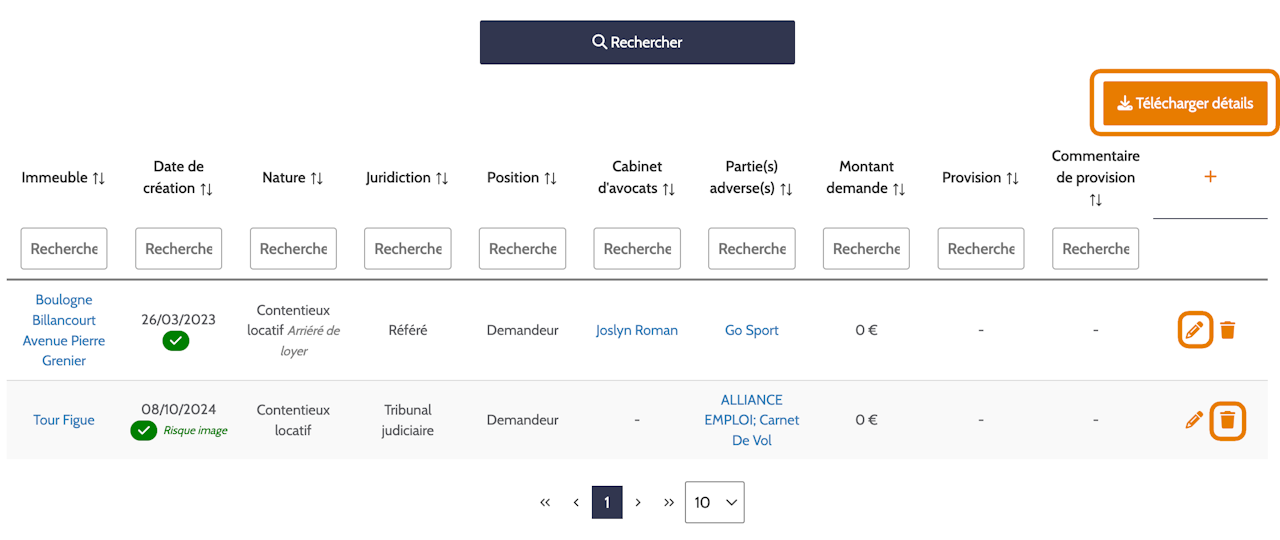The width and height of the screenshot is (1280, 540).
Task: Edit the Boulogne Billancourt litigation row
Action: (x=1194, y=330)
